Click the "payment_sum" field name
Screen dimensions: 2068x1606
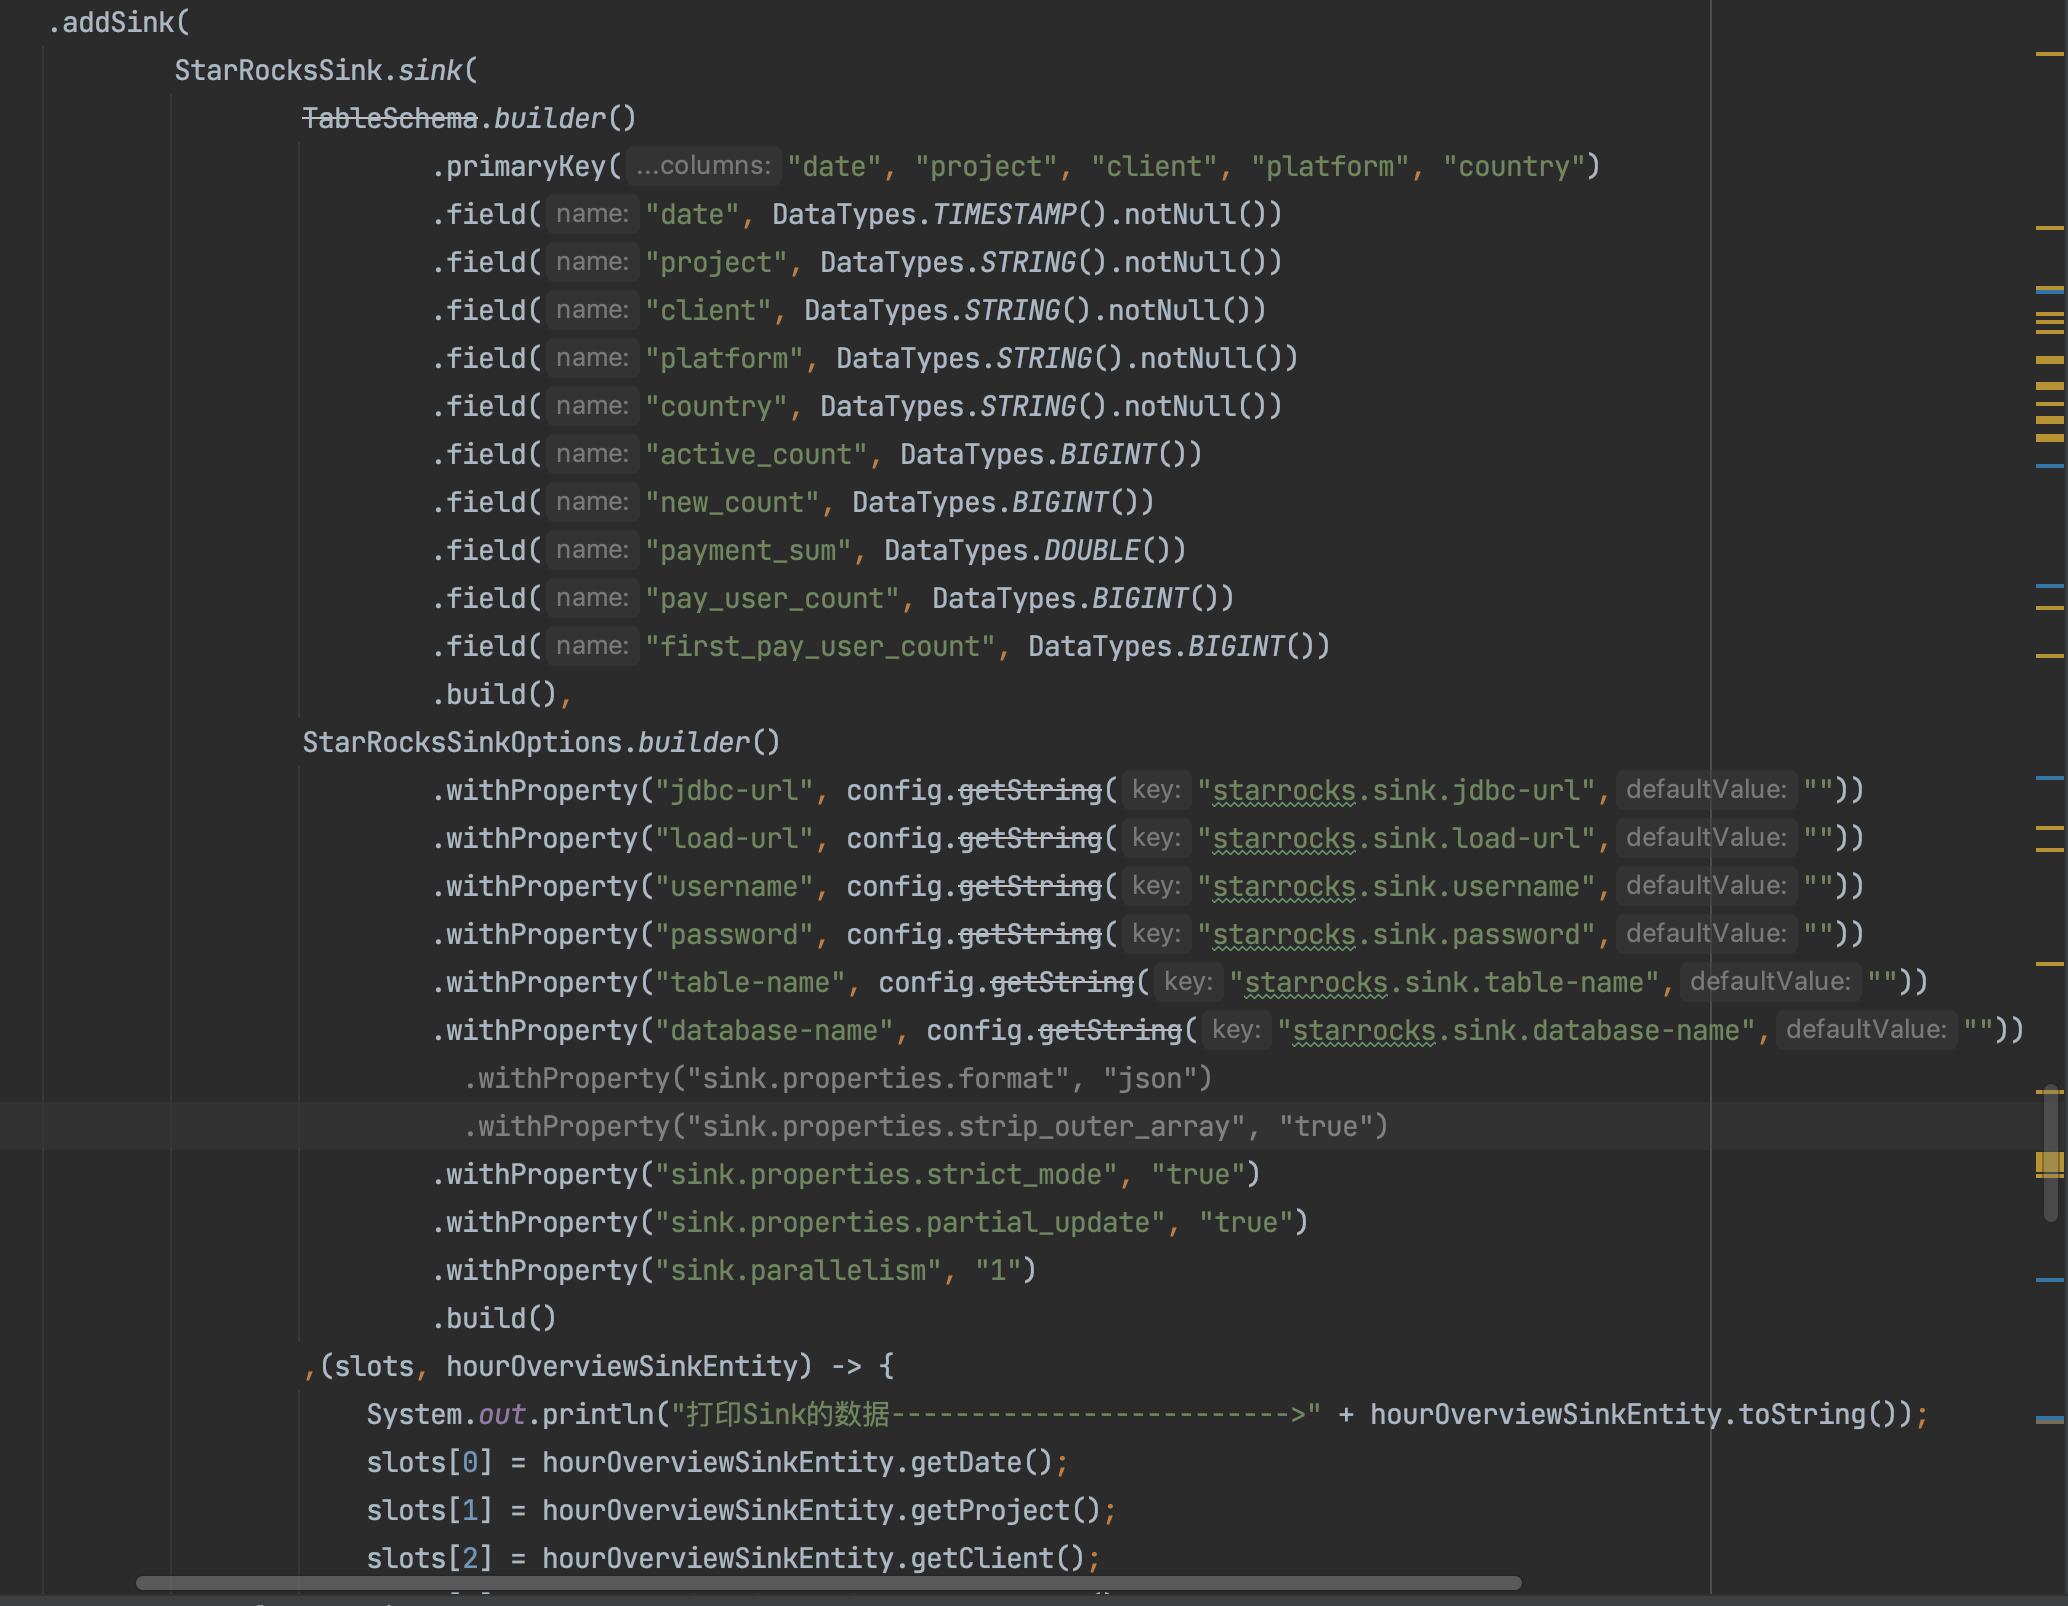tap(747, 550)
